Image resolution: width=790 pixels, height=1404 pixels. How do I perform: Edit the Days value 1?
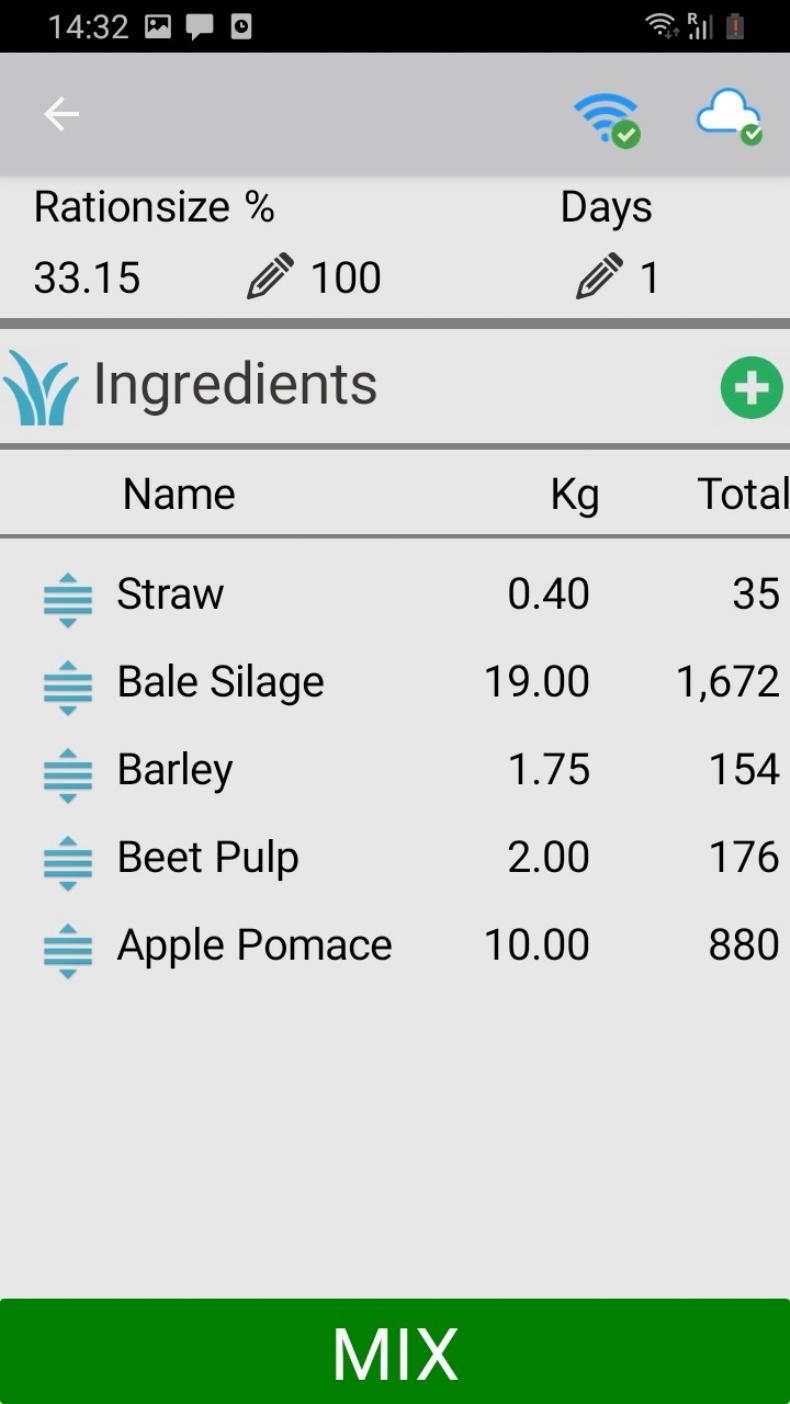point(650,278)
